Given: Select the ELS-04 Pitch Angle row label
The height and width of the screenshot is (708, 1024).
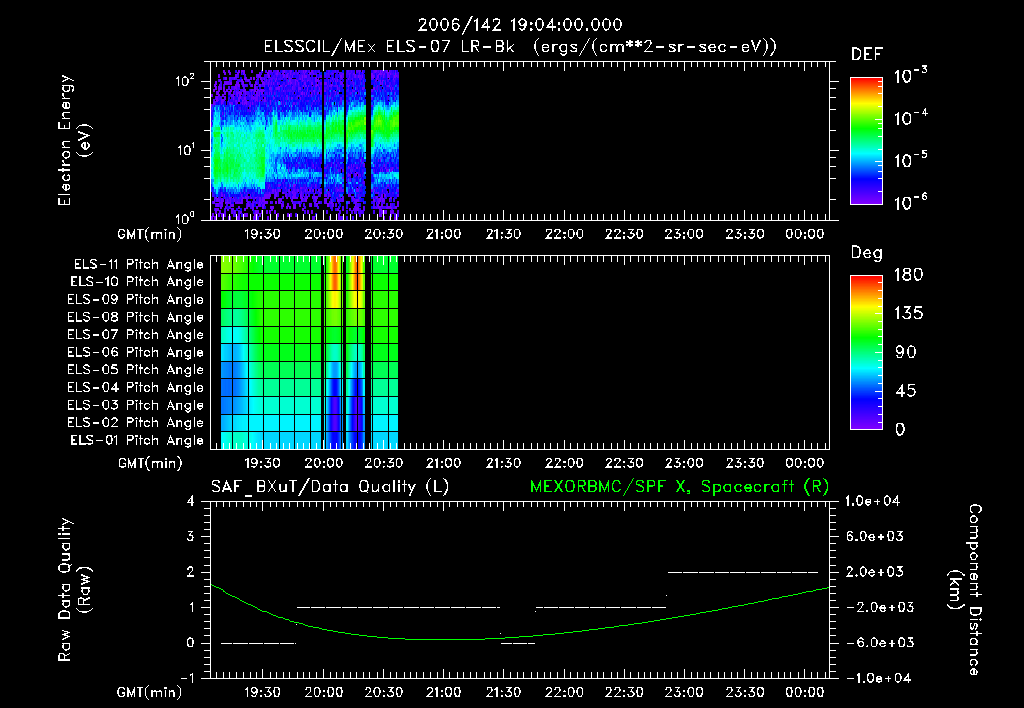Looking at the screenshot, I should click(136, 387).
